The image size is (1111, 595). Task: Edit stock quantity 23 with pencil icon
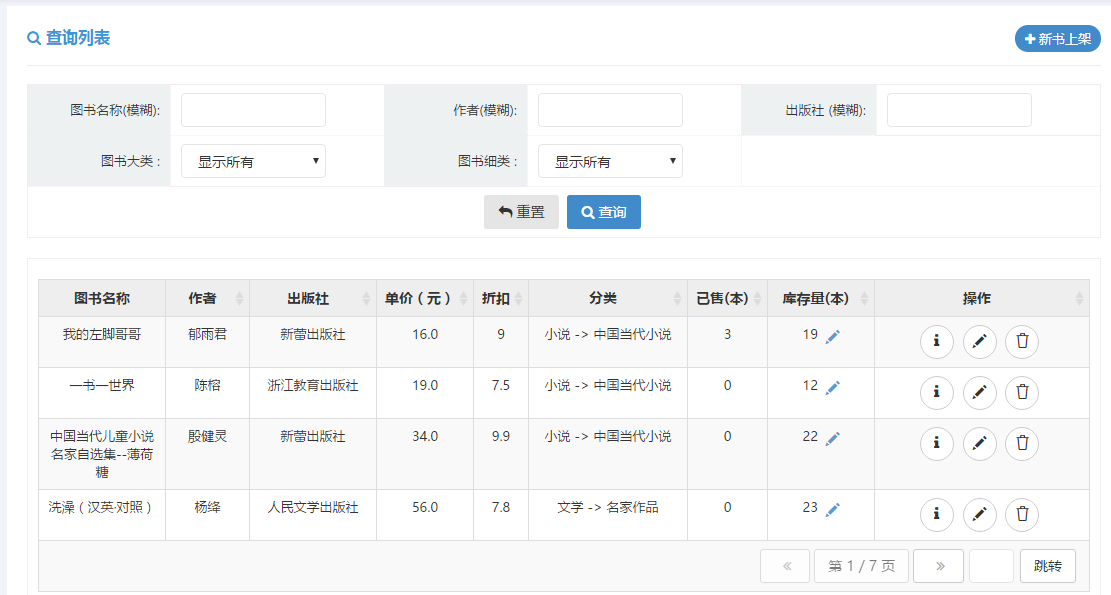click(x=833, y=509)
